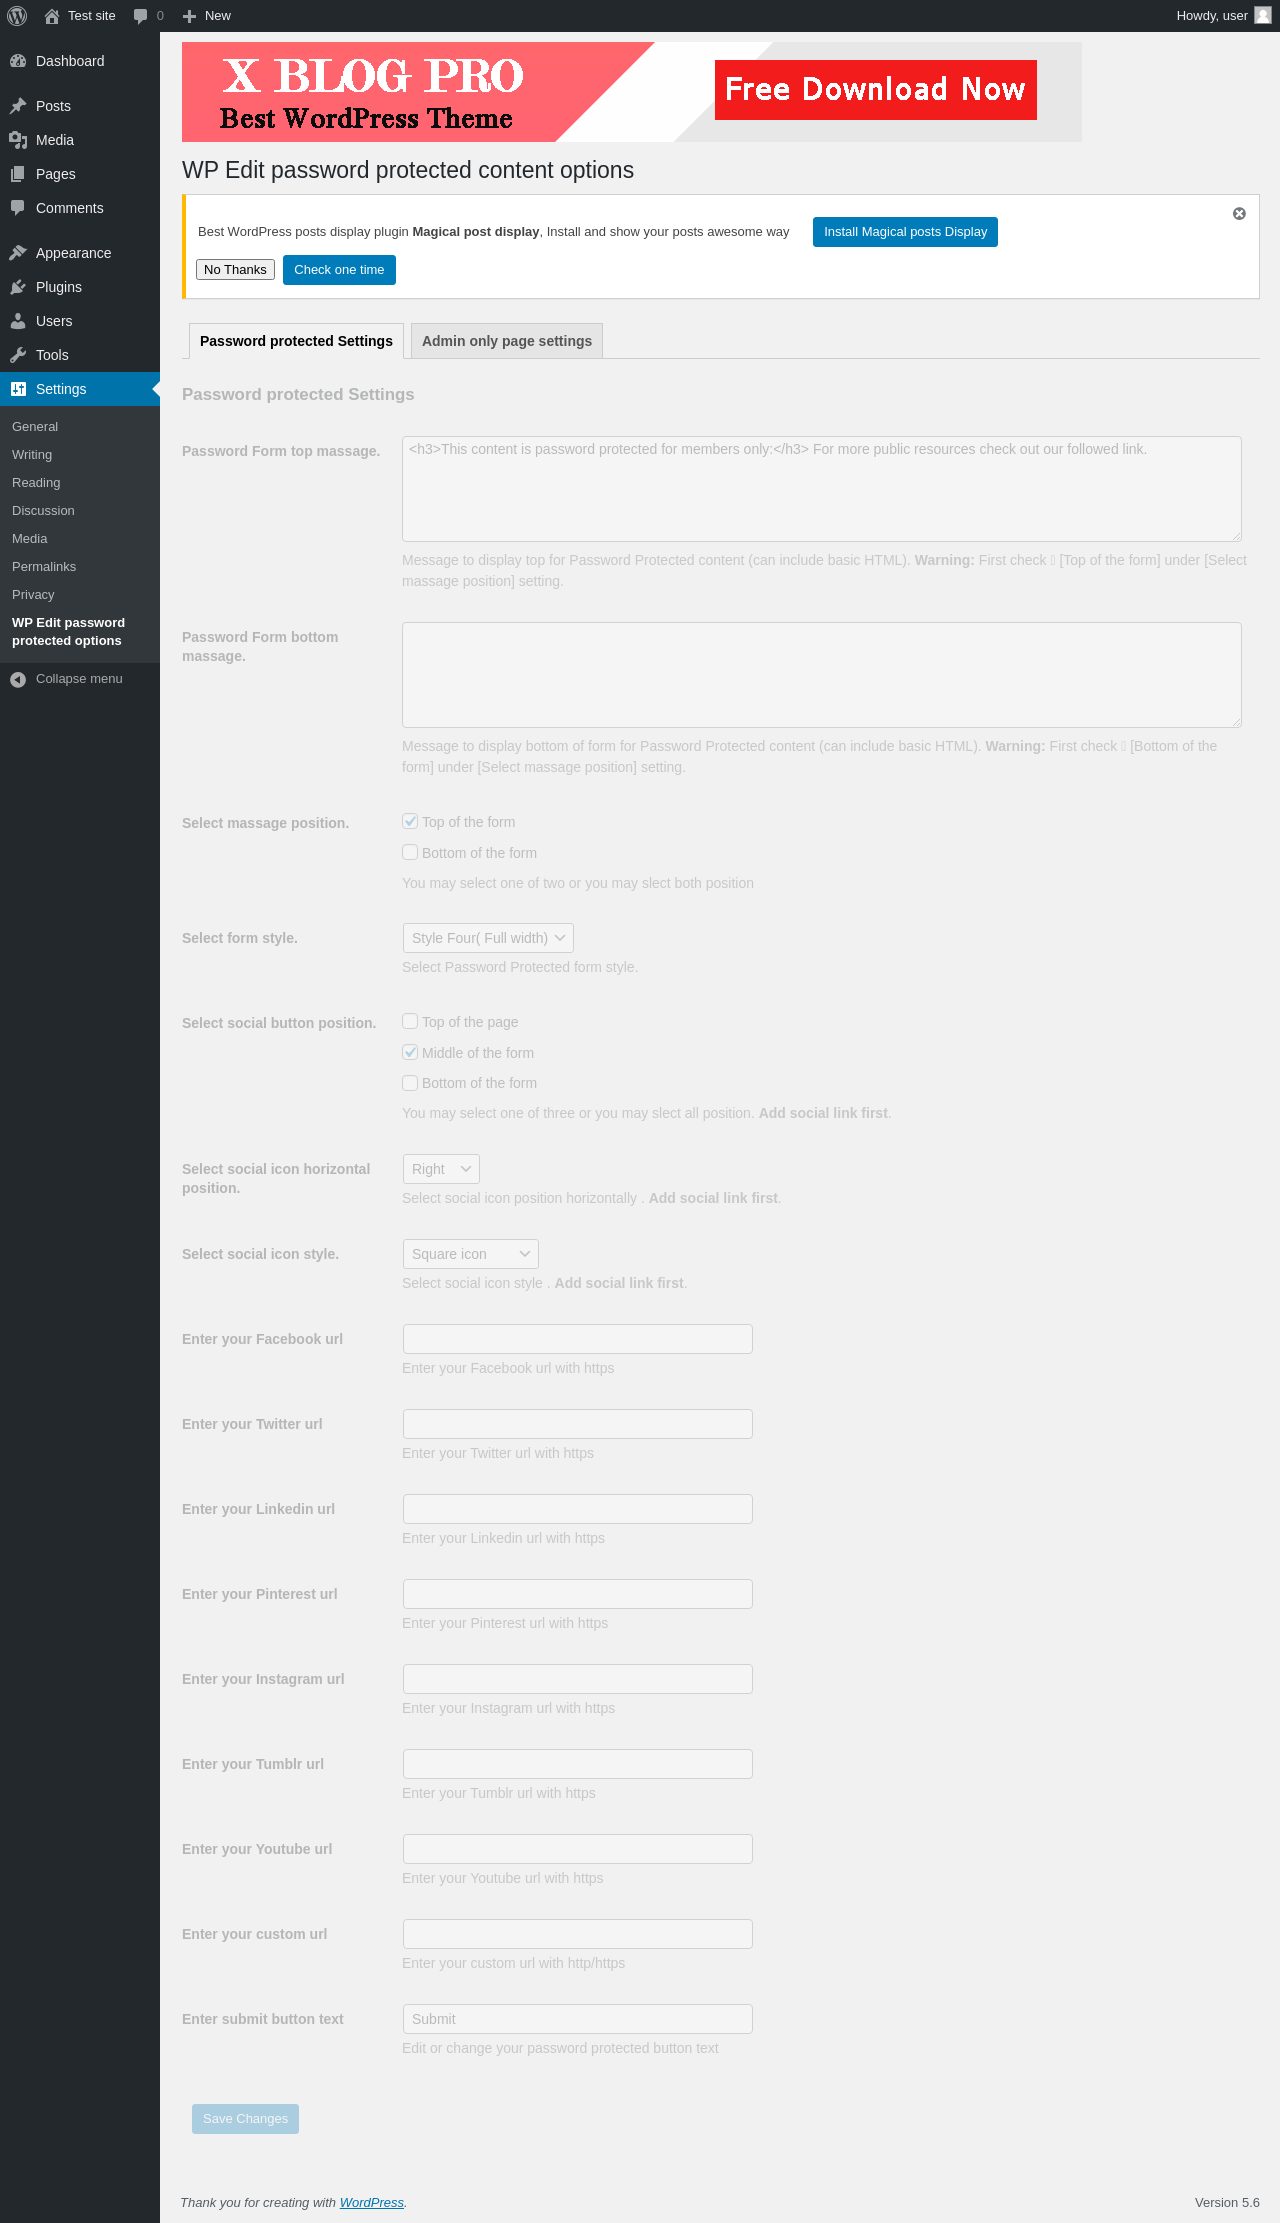Click the No Thanks button
The image size is (1280, 2223).
click(235, 270)
